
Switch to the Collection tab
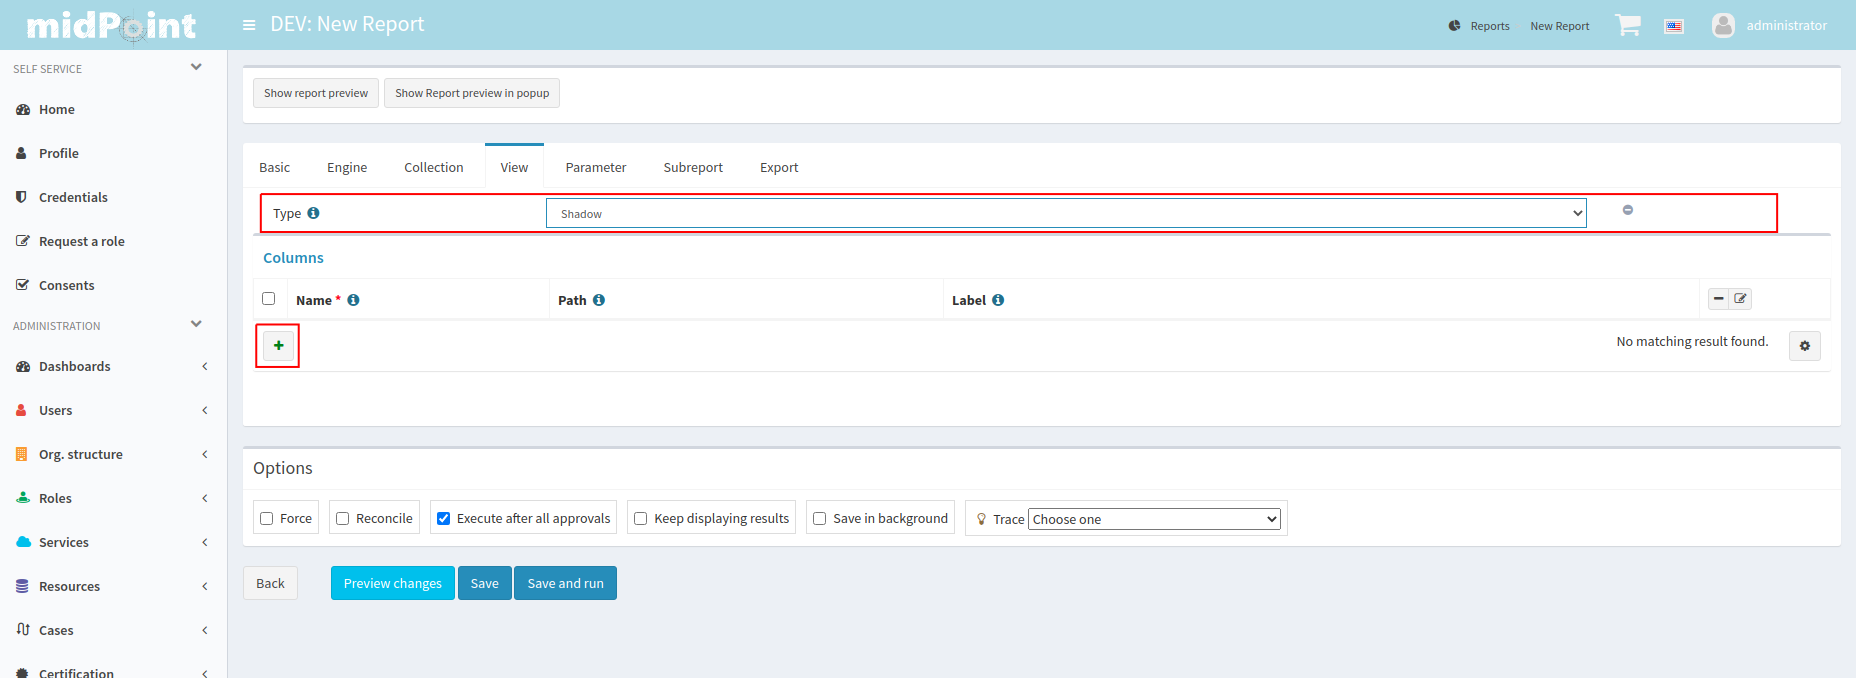click(433, 167)
